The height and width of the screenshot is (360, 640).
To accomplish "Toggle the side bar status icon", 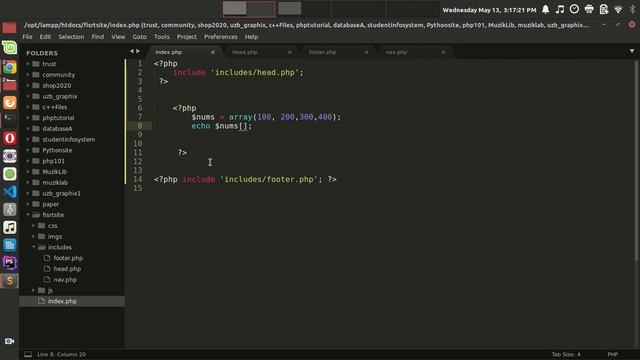I will (28, 354).
